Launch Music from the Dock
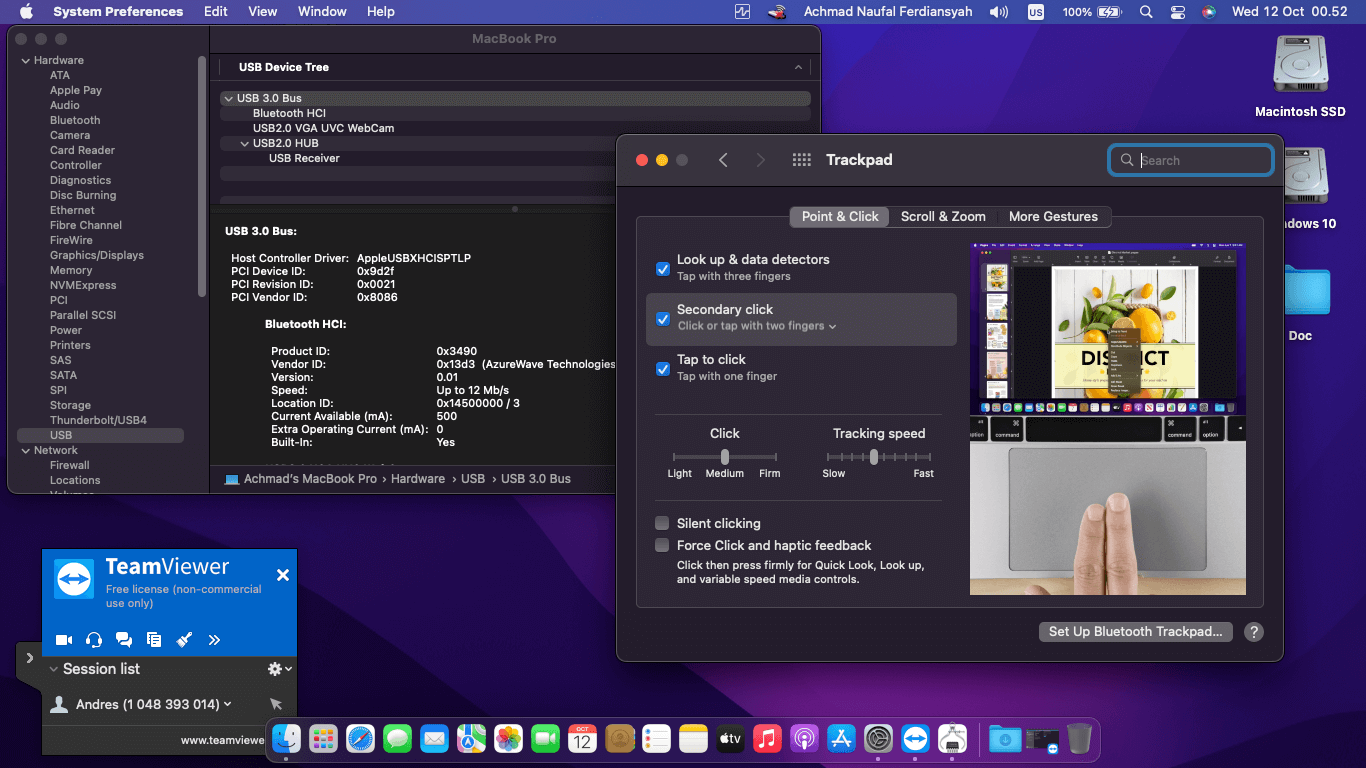1366x768 pixels. point(768,739)
